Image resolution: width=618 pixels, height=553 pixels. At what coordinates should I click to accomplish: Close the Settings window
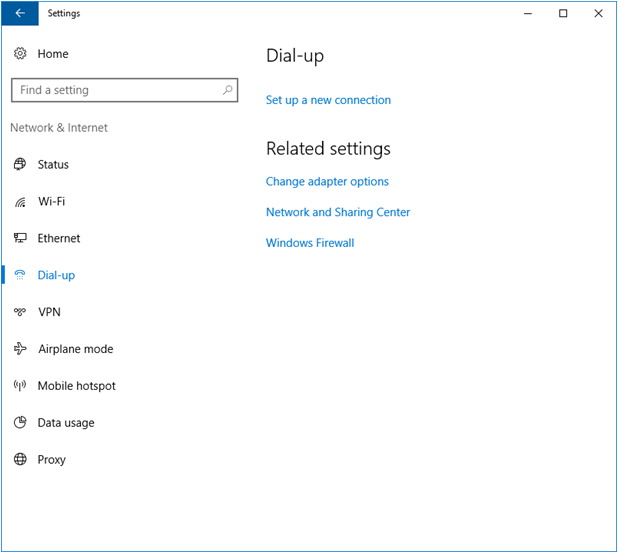598,14
